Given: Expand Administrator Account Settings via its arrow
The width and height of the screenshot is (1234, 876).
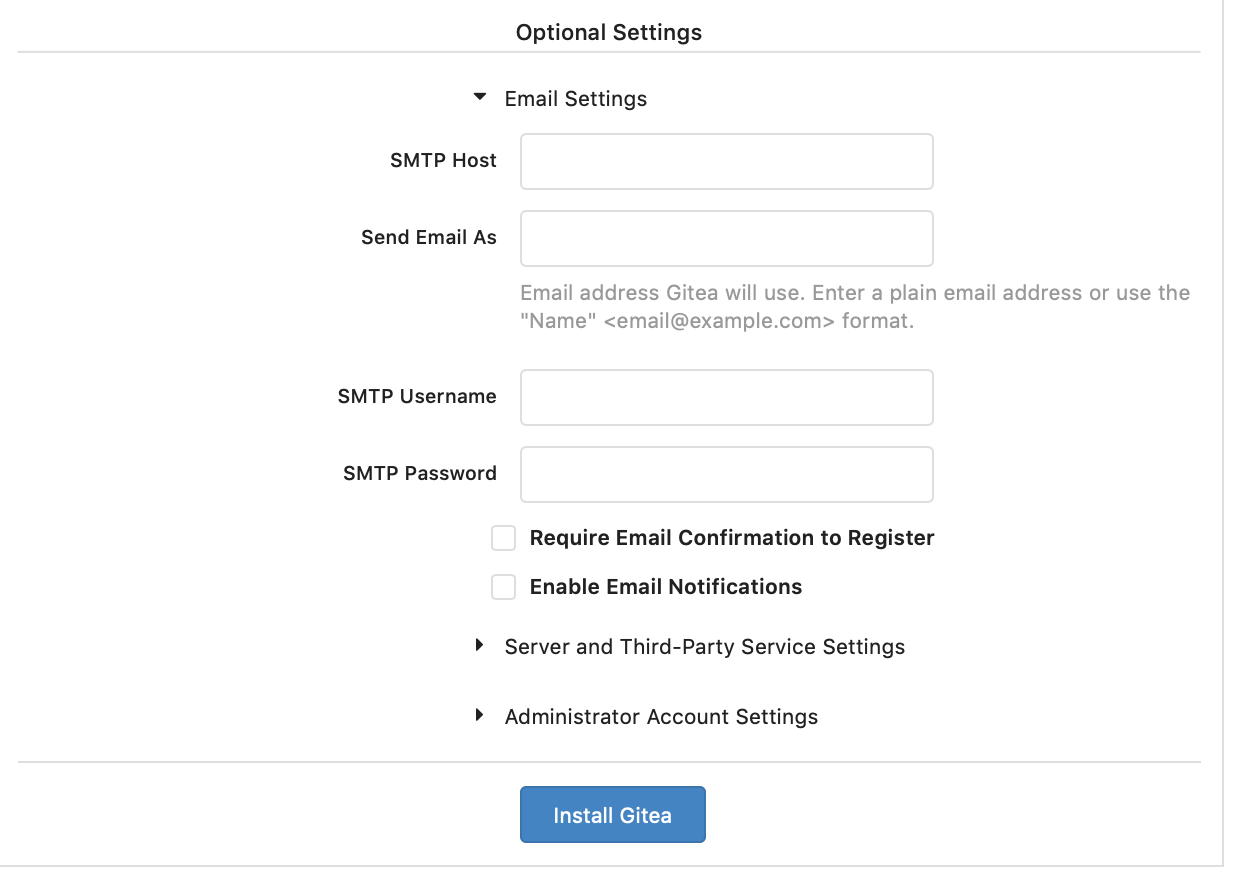Looking at the screenshot, I should (x=480, y=716).
